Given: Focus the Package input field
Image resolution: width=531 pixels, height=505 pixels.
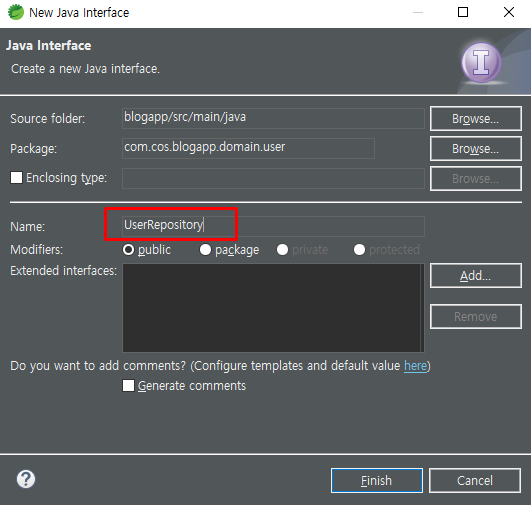Looking at the screenshot, I should click(248, 148).
